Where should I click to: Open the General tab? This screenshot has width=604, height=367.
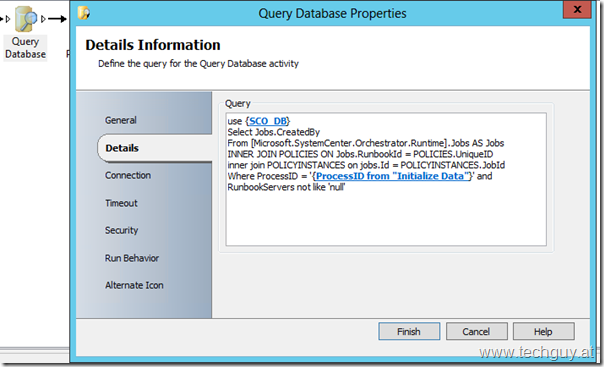point(121,120)
